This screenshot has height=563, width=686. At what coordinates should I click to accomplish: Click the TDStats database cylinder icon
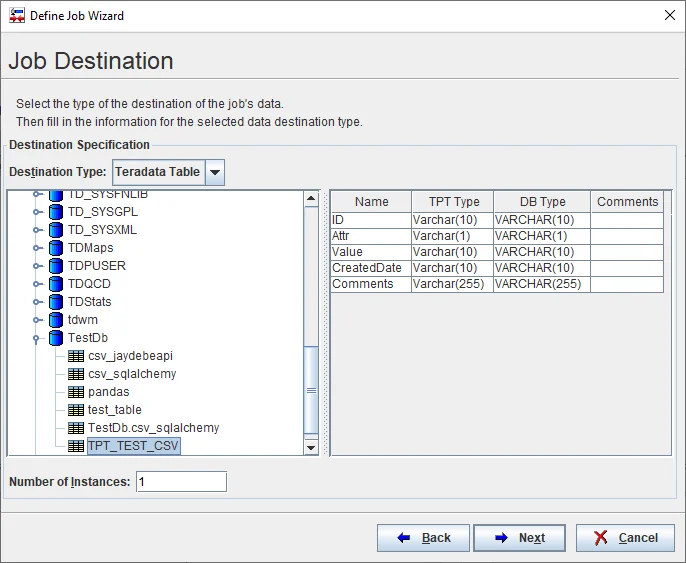[x=56, y=302]
